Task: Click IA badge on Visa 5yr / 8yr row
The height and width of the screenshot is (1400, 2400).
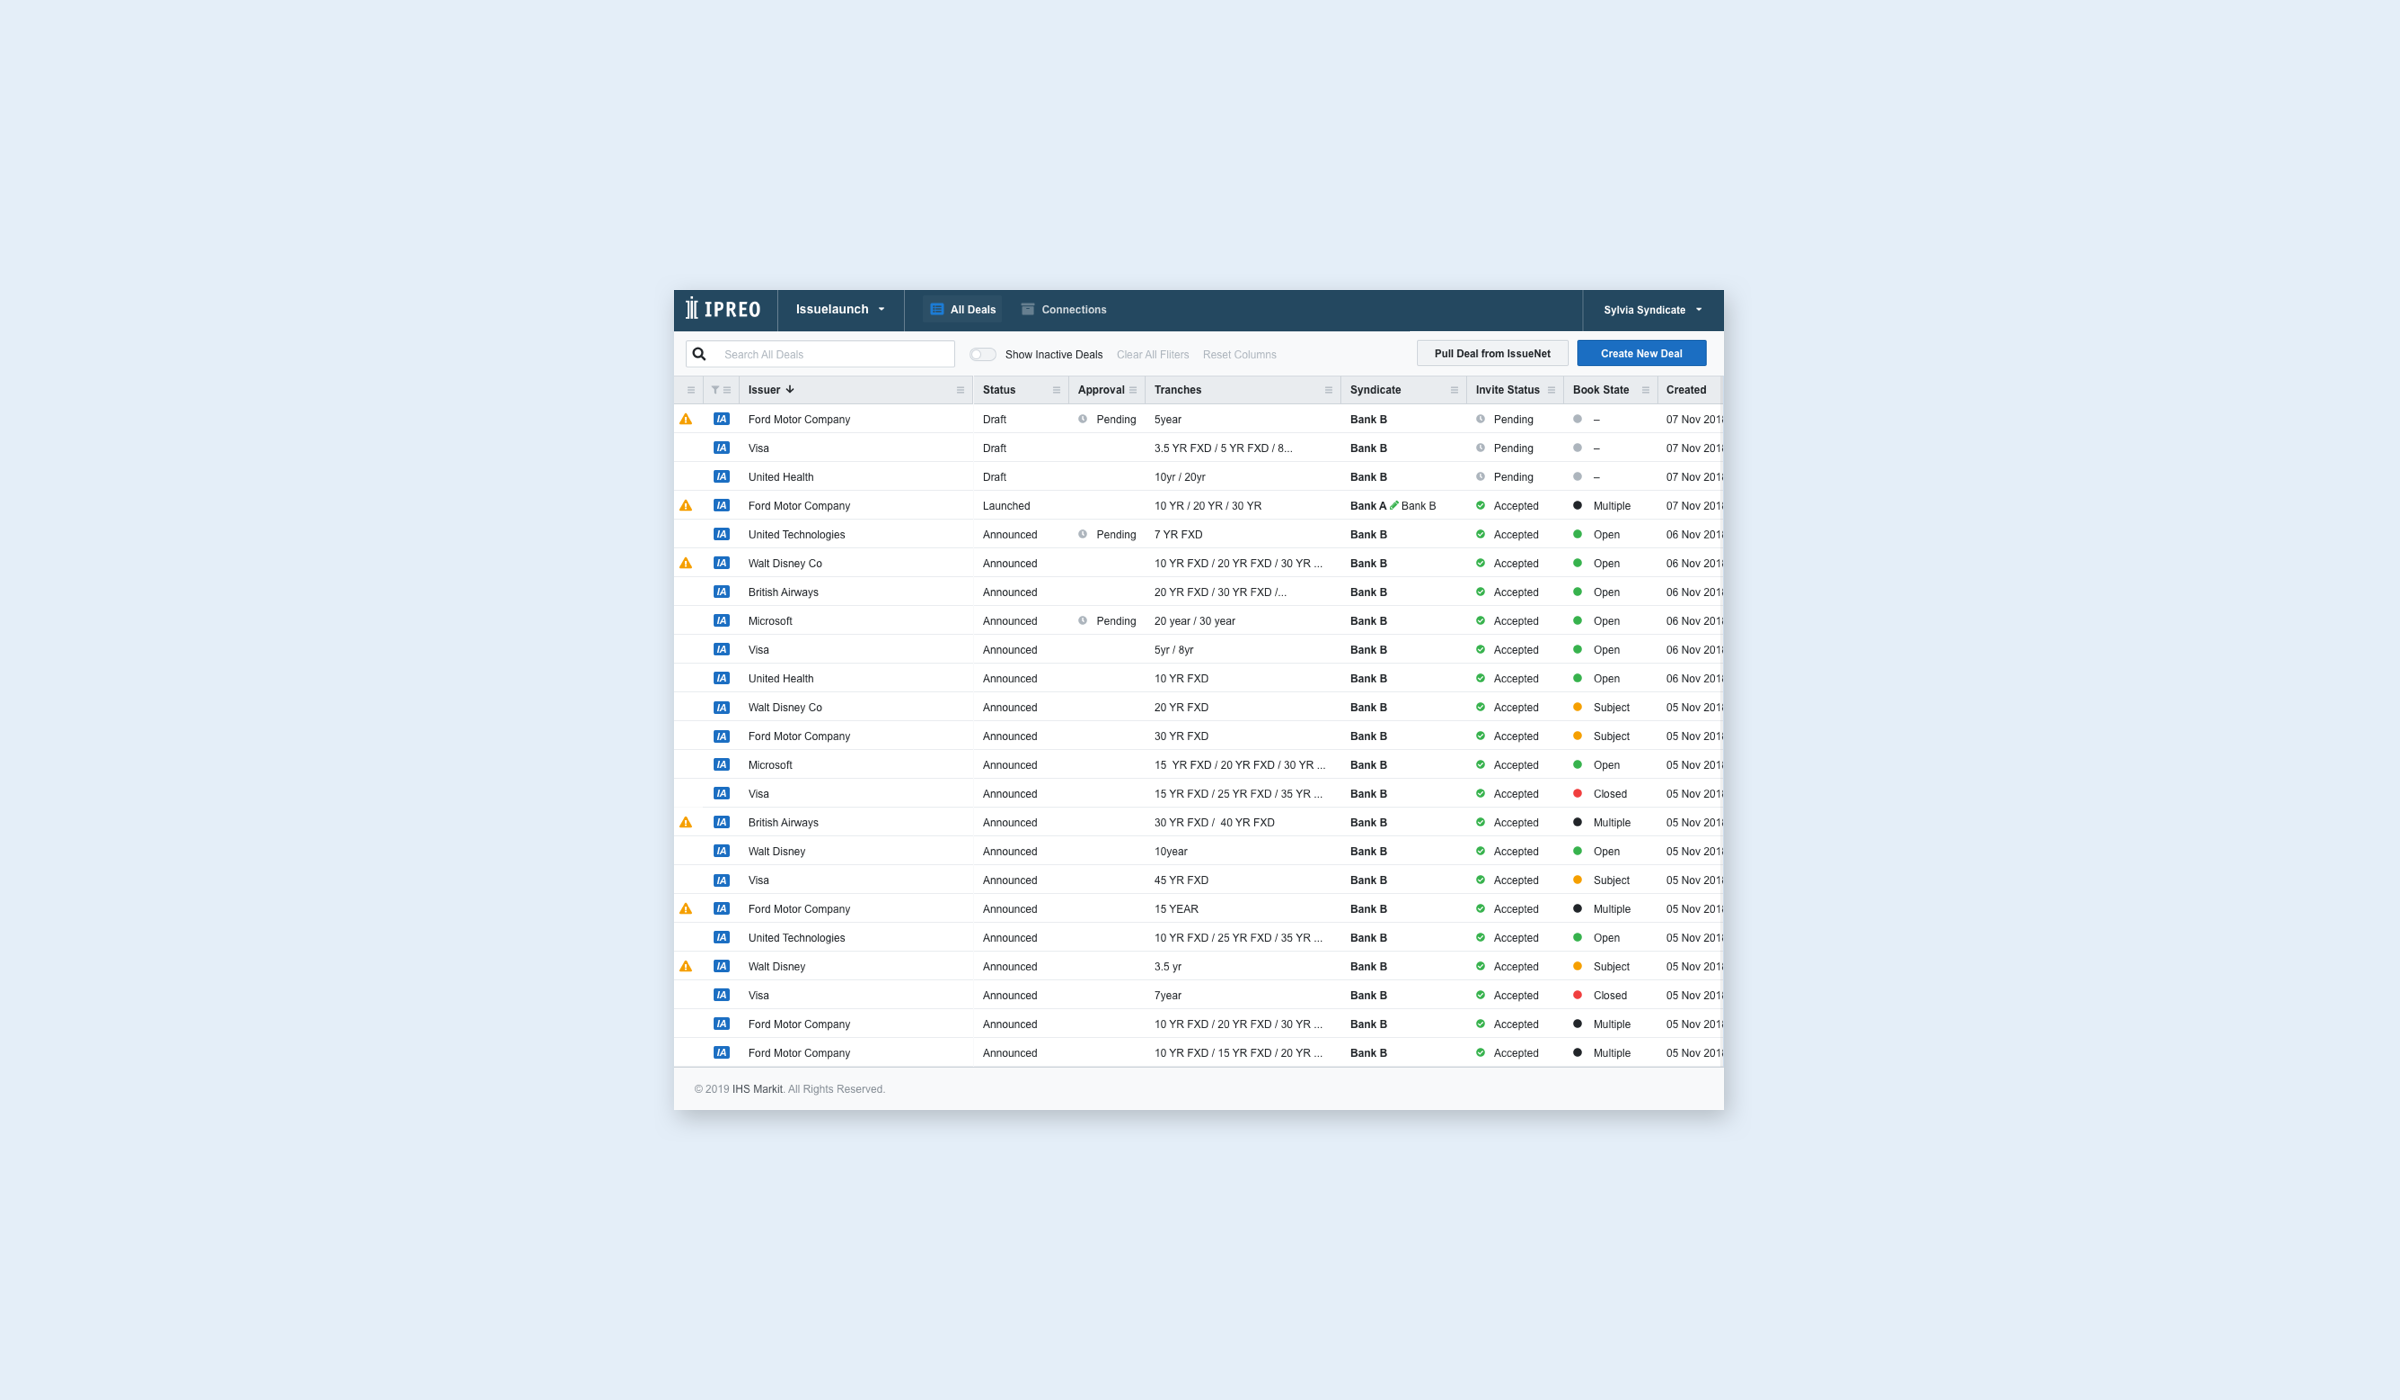Action: (721, 650)
